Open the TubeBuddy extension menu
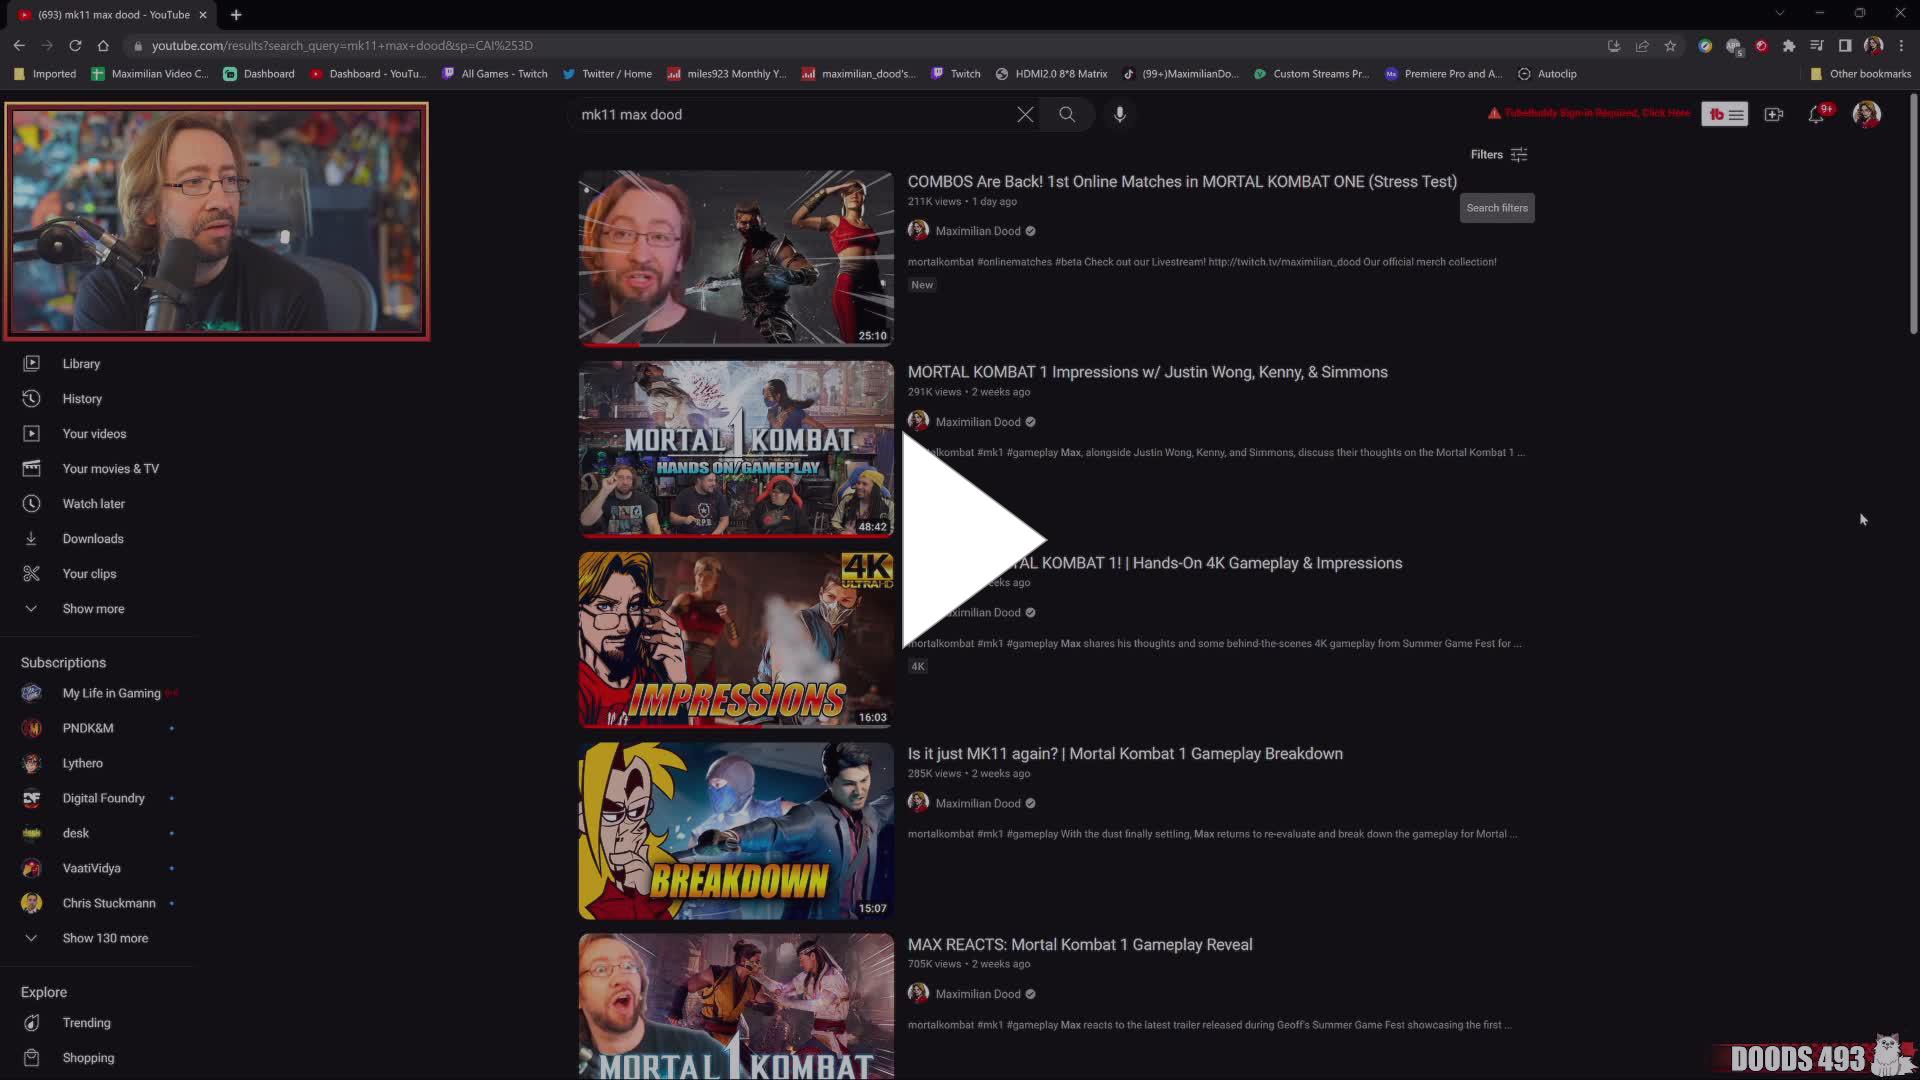 (x=1725, y=114)
